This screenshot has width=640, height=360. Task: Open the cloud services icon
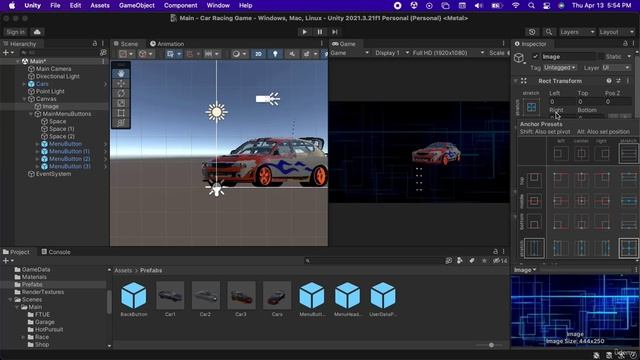click(x=37, y=32)
